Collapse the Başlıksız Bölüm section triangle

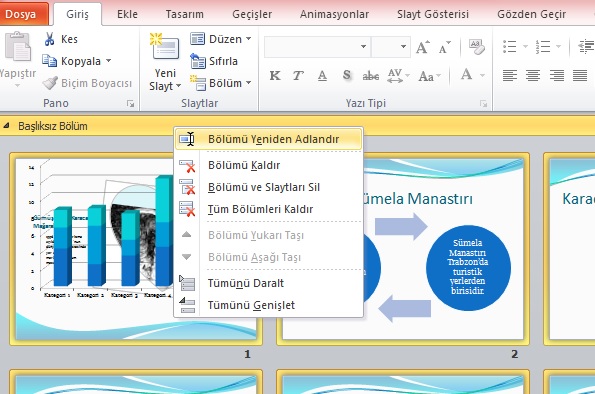6,126
